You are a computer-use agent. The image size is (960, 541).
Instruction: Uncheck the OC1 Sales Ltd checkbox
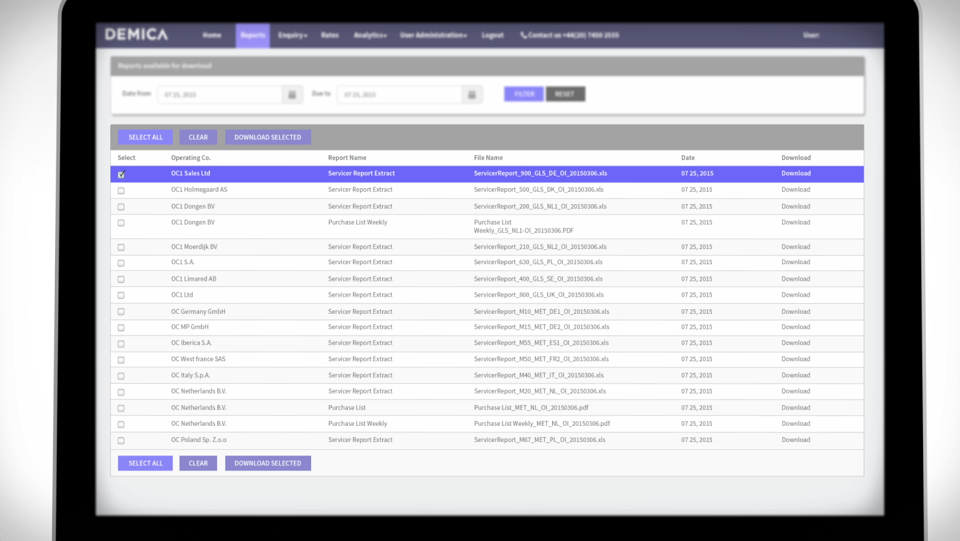click(121, 174)
